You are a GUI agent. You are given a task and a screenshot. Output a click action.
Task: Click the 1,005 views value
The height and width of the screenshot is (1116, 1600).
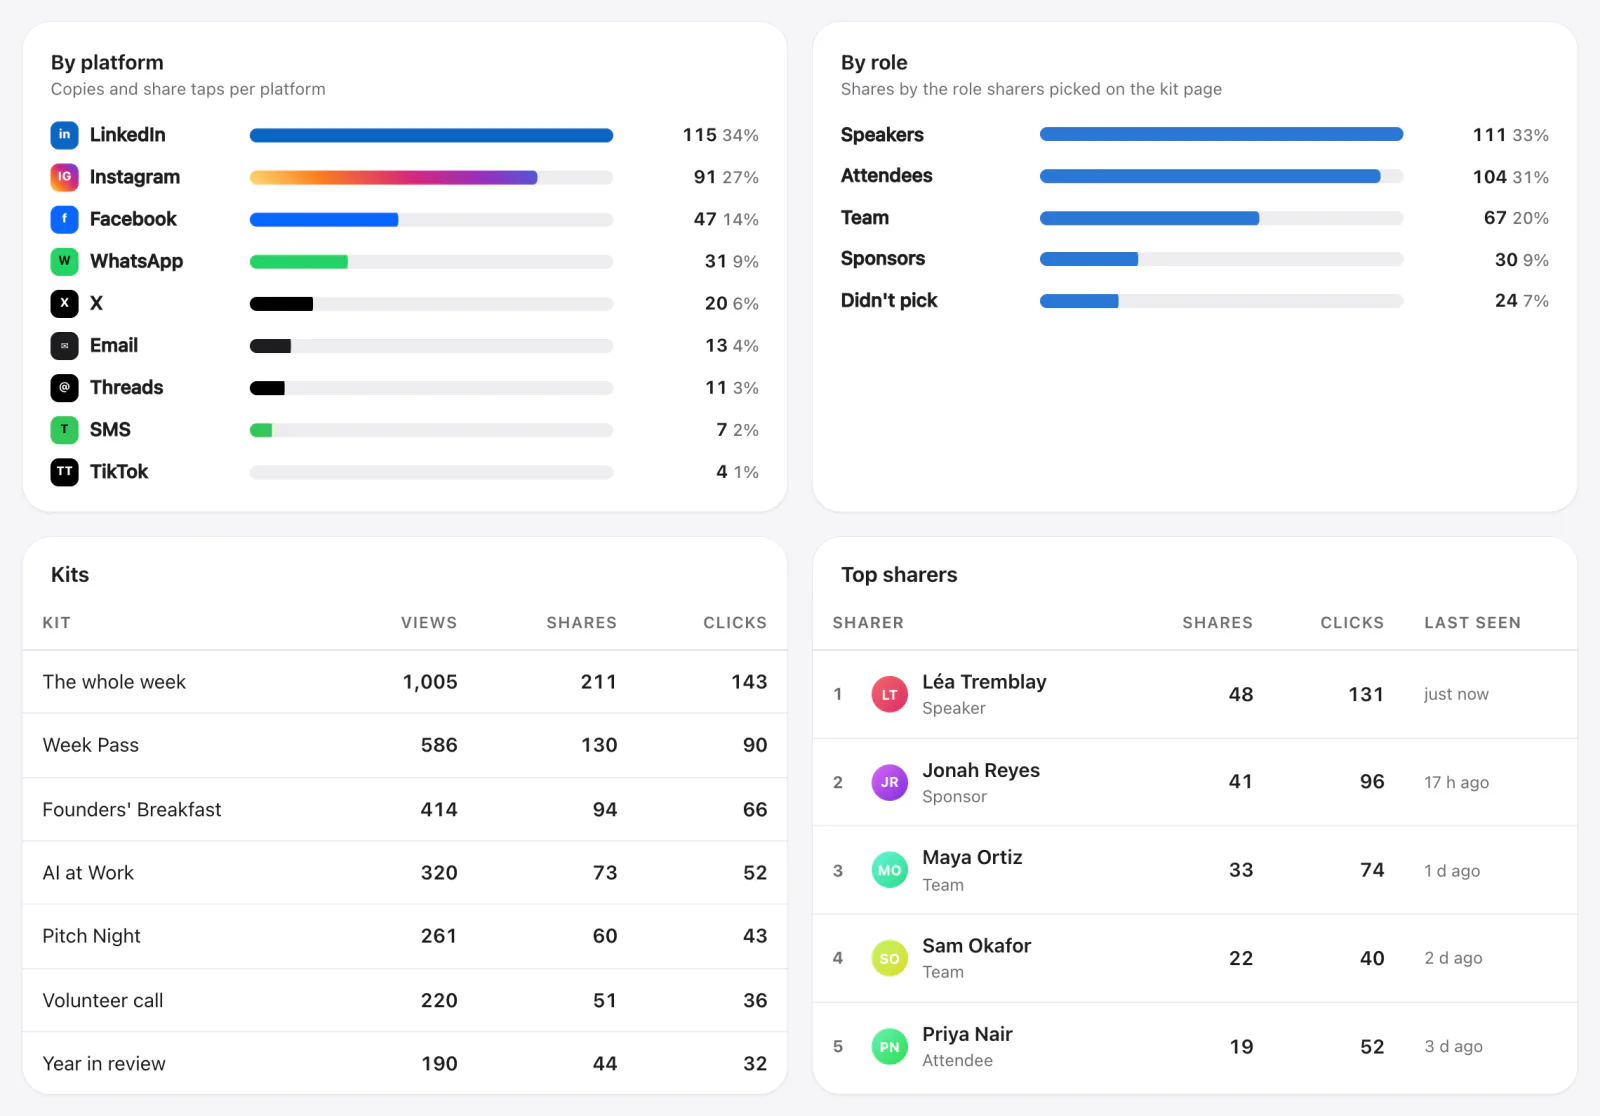[430, 682]
